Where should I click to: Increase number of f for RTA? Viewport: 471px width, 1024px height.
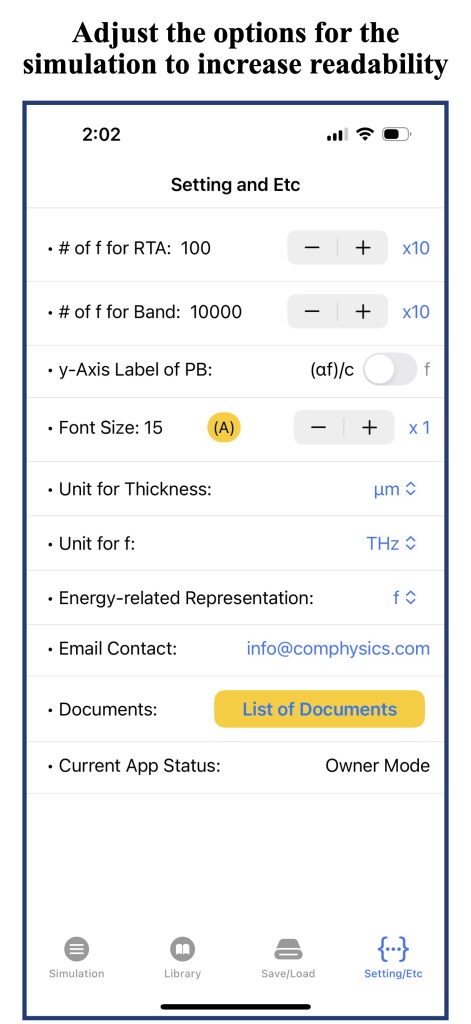click(x=363, y=248)
